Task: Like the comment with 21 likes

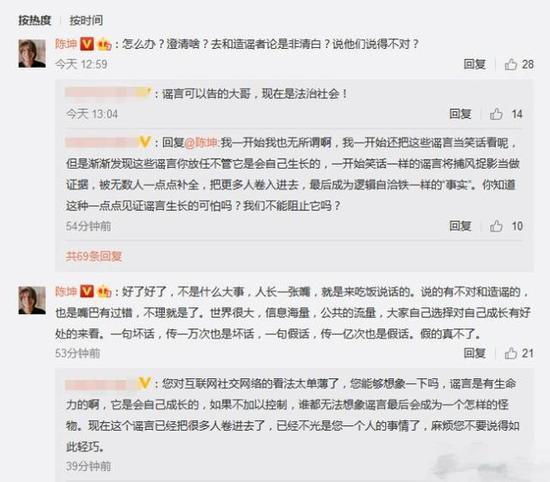Action: 511,353
